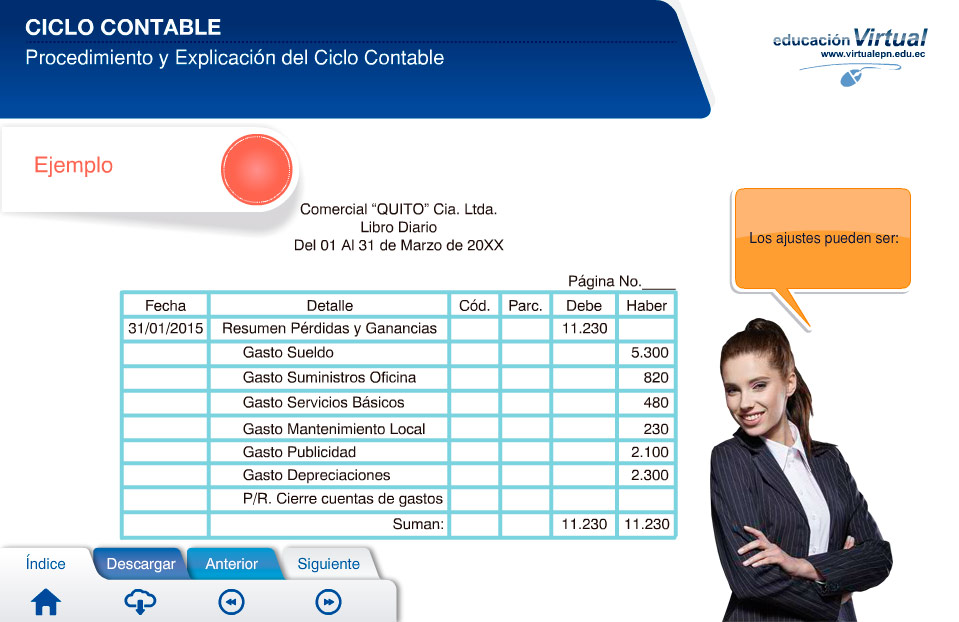Click the 'Página No.' label
959x622 pixels.
coord(604,281)
